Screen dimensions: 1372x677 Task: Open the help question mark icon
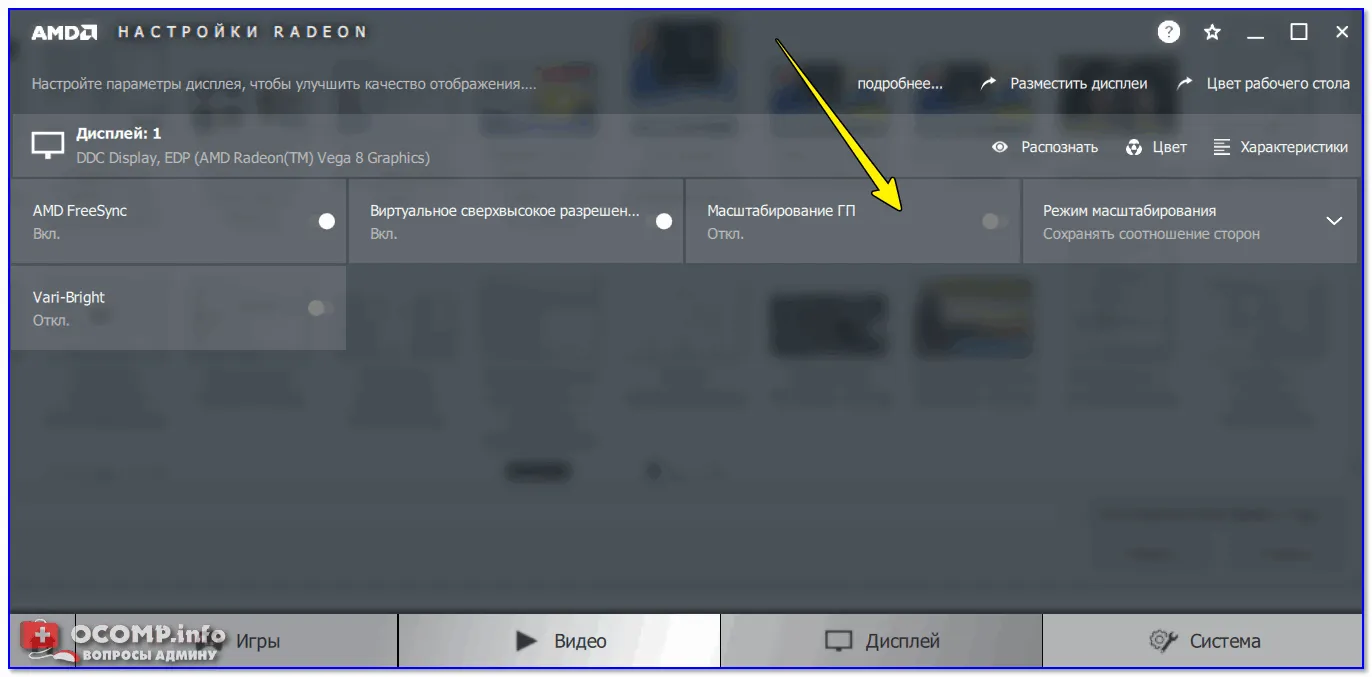pyautogui.click(x=1169, y=32)
